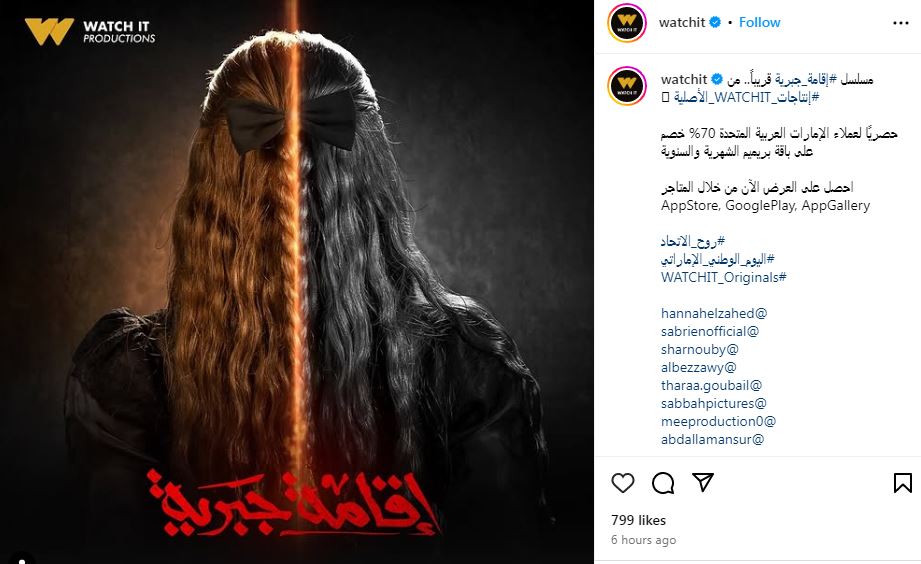The image size is (921, 564).
Task: Share post using the paper plane icon
Action: coord(703,482)
